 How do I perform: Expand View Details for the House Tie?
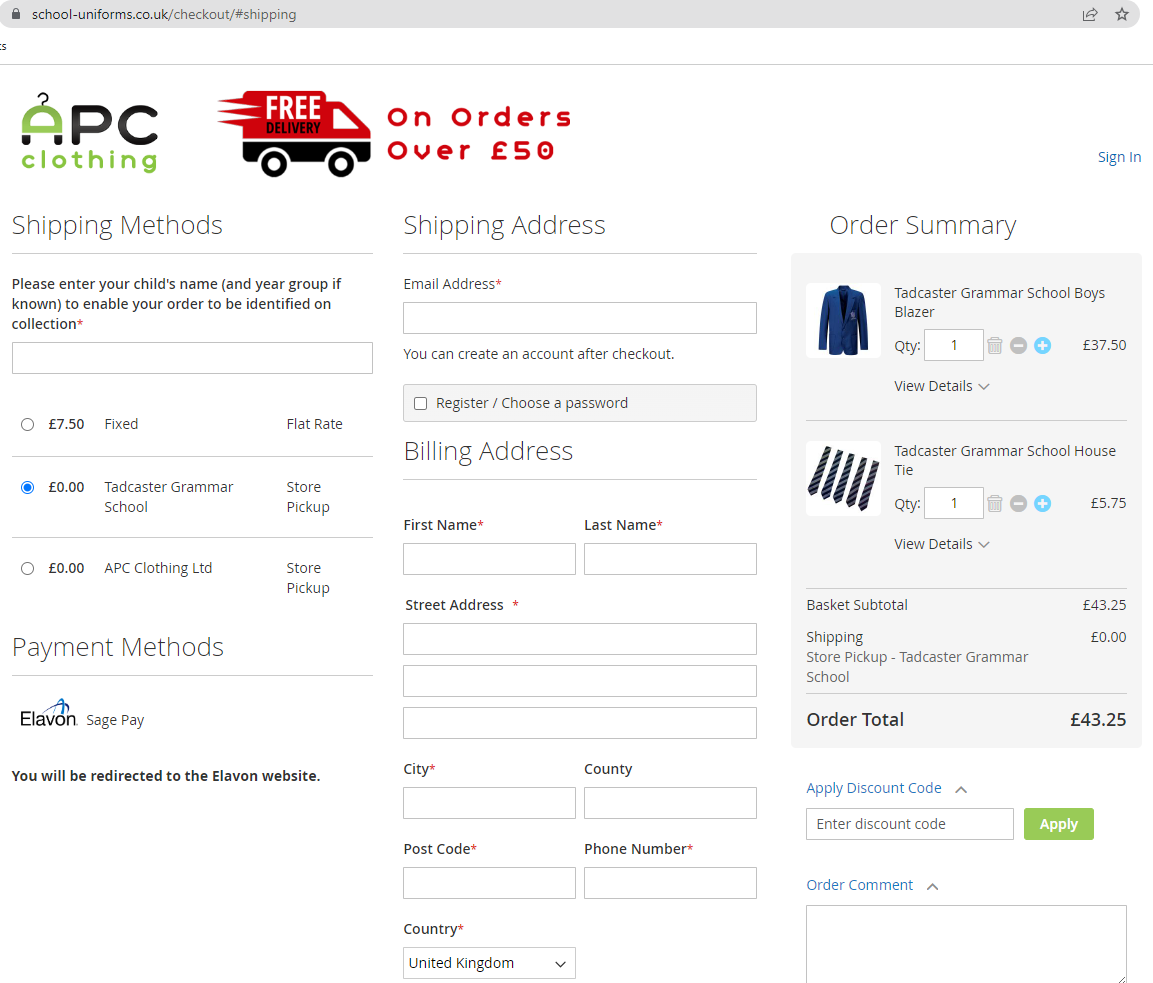click(942, 544)
